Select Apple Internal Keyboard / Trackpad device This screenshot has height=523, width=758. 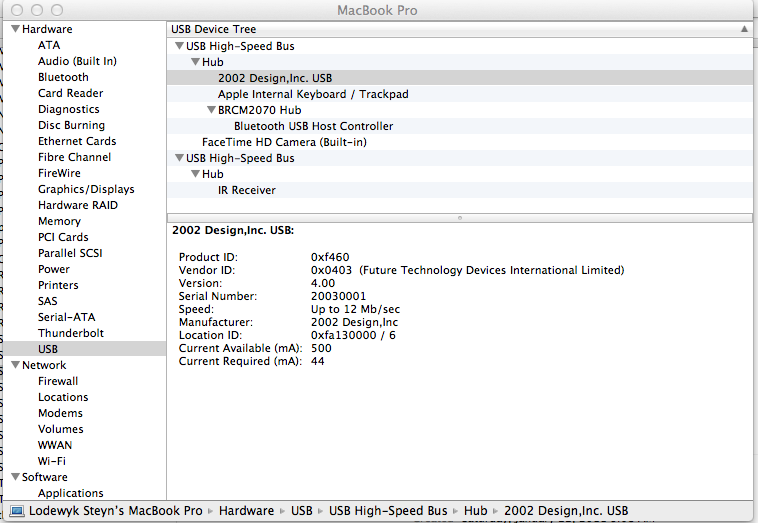tap(313, 94)
